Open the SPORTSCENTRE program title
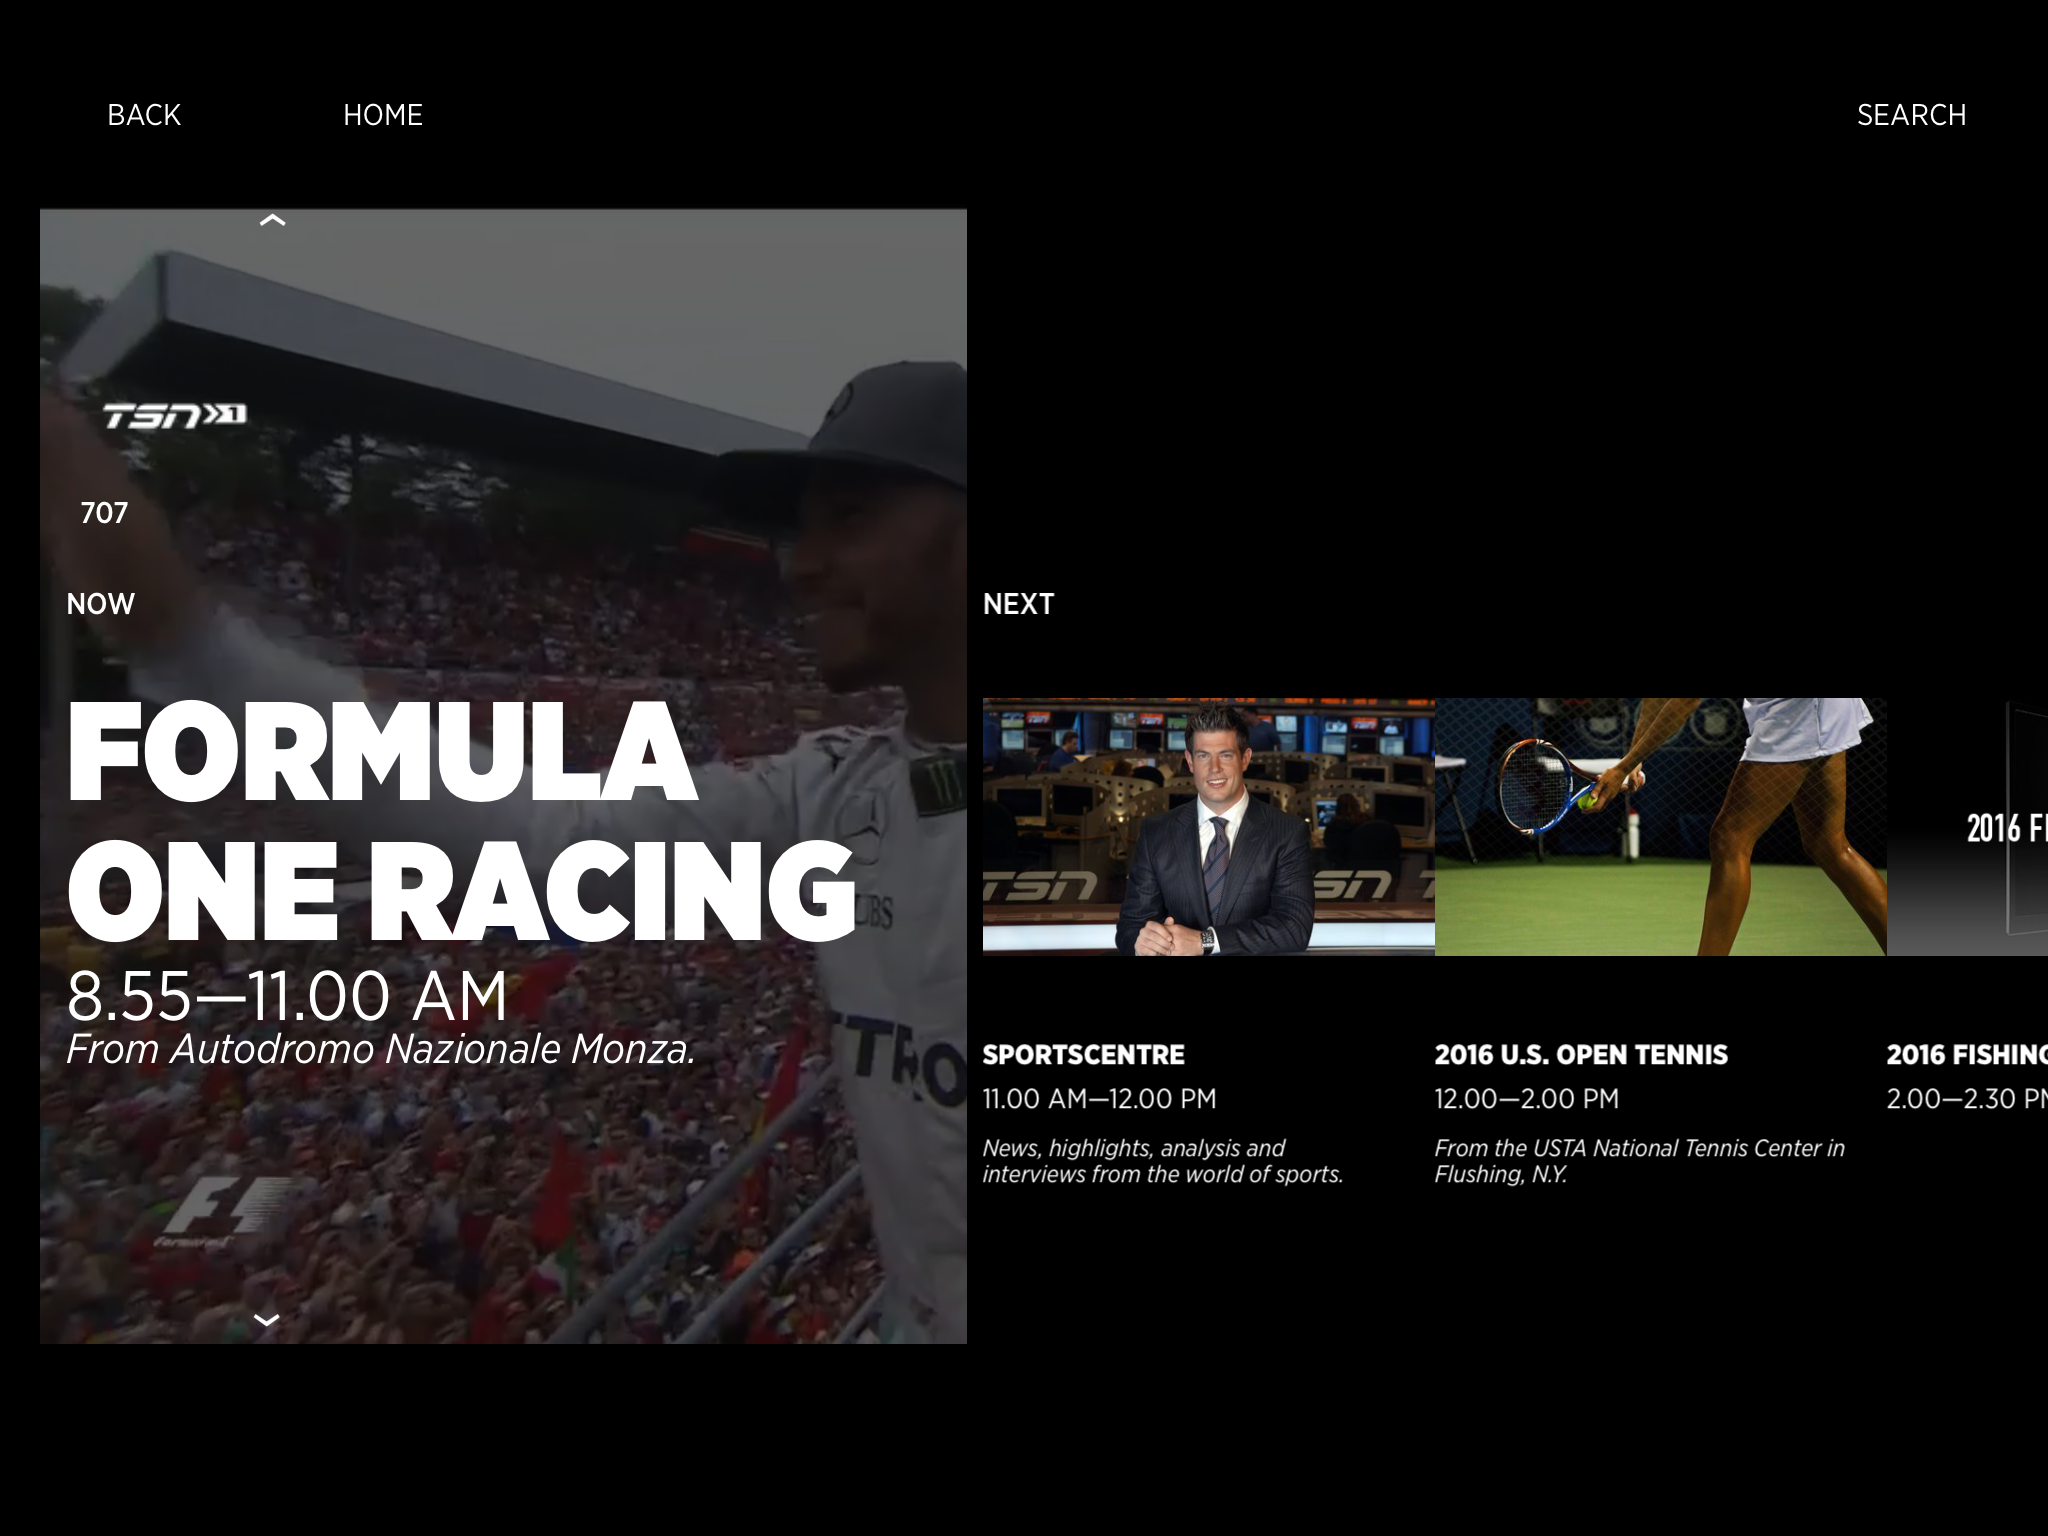The height and width of the screenshot is (1536, 2048). click(x=1083, y=1054)
